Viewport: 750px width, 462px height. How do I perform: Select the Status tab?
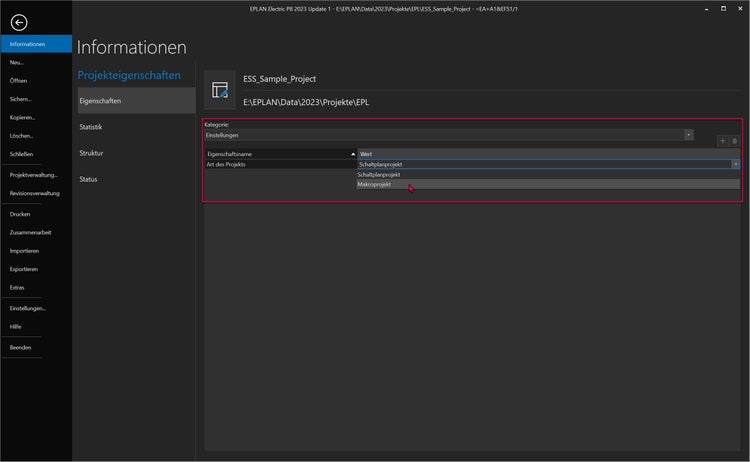tap(89, 179)
